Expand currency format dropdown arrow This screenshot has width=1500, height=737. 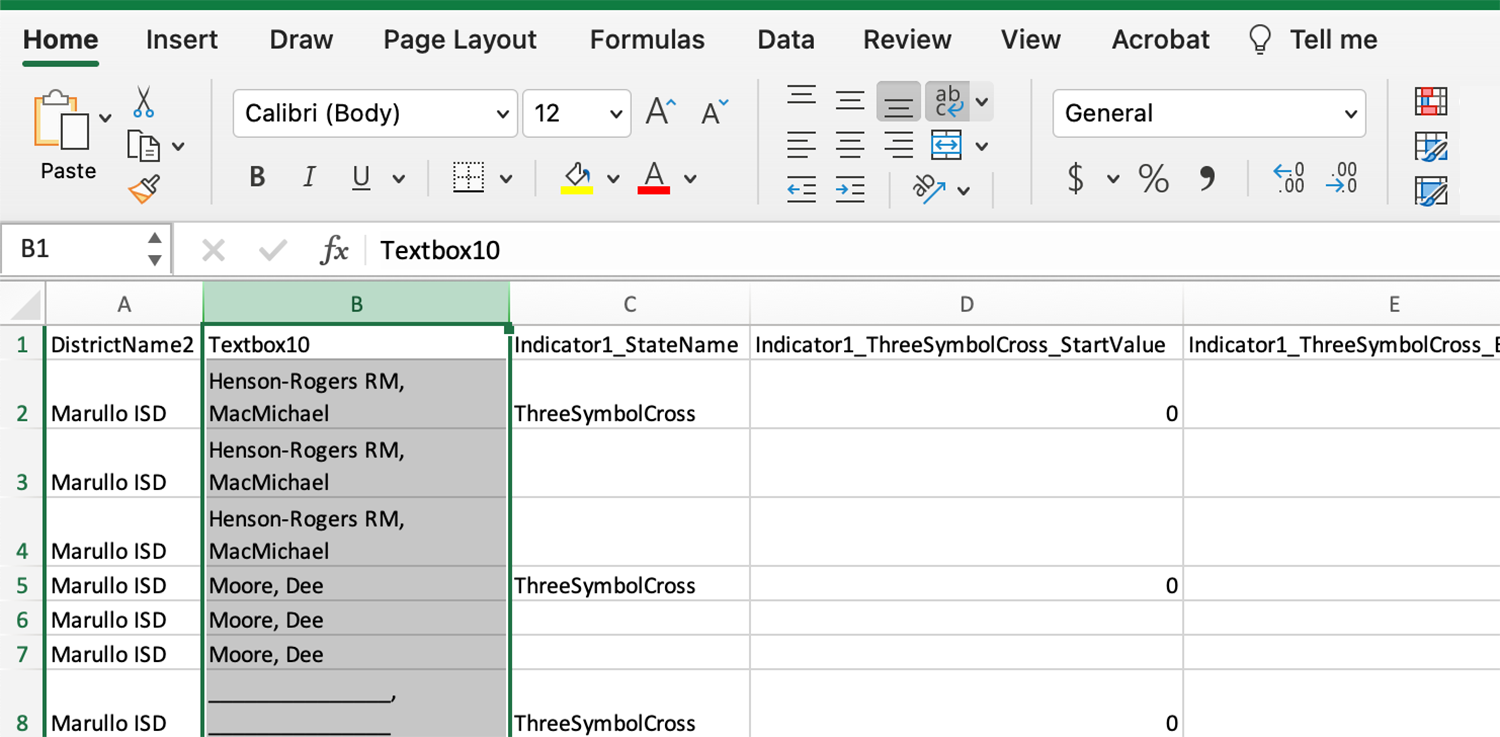click(x=1113, y=180)
